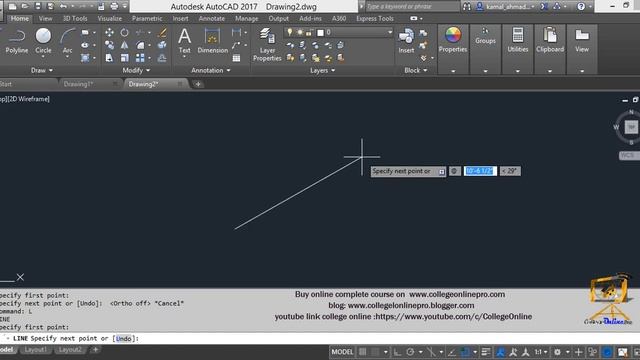Select the Array tool icon
Screen dimensions: 640x360
tap(140, 58)
